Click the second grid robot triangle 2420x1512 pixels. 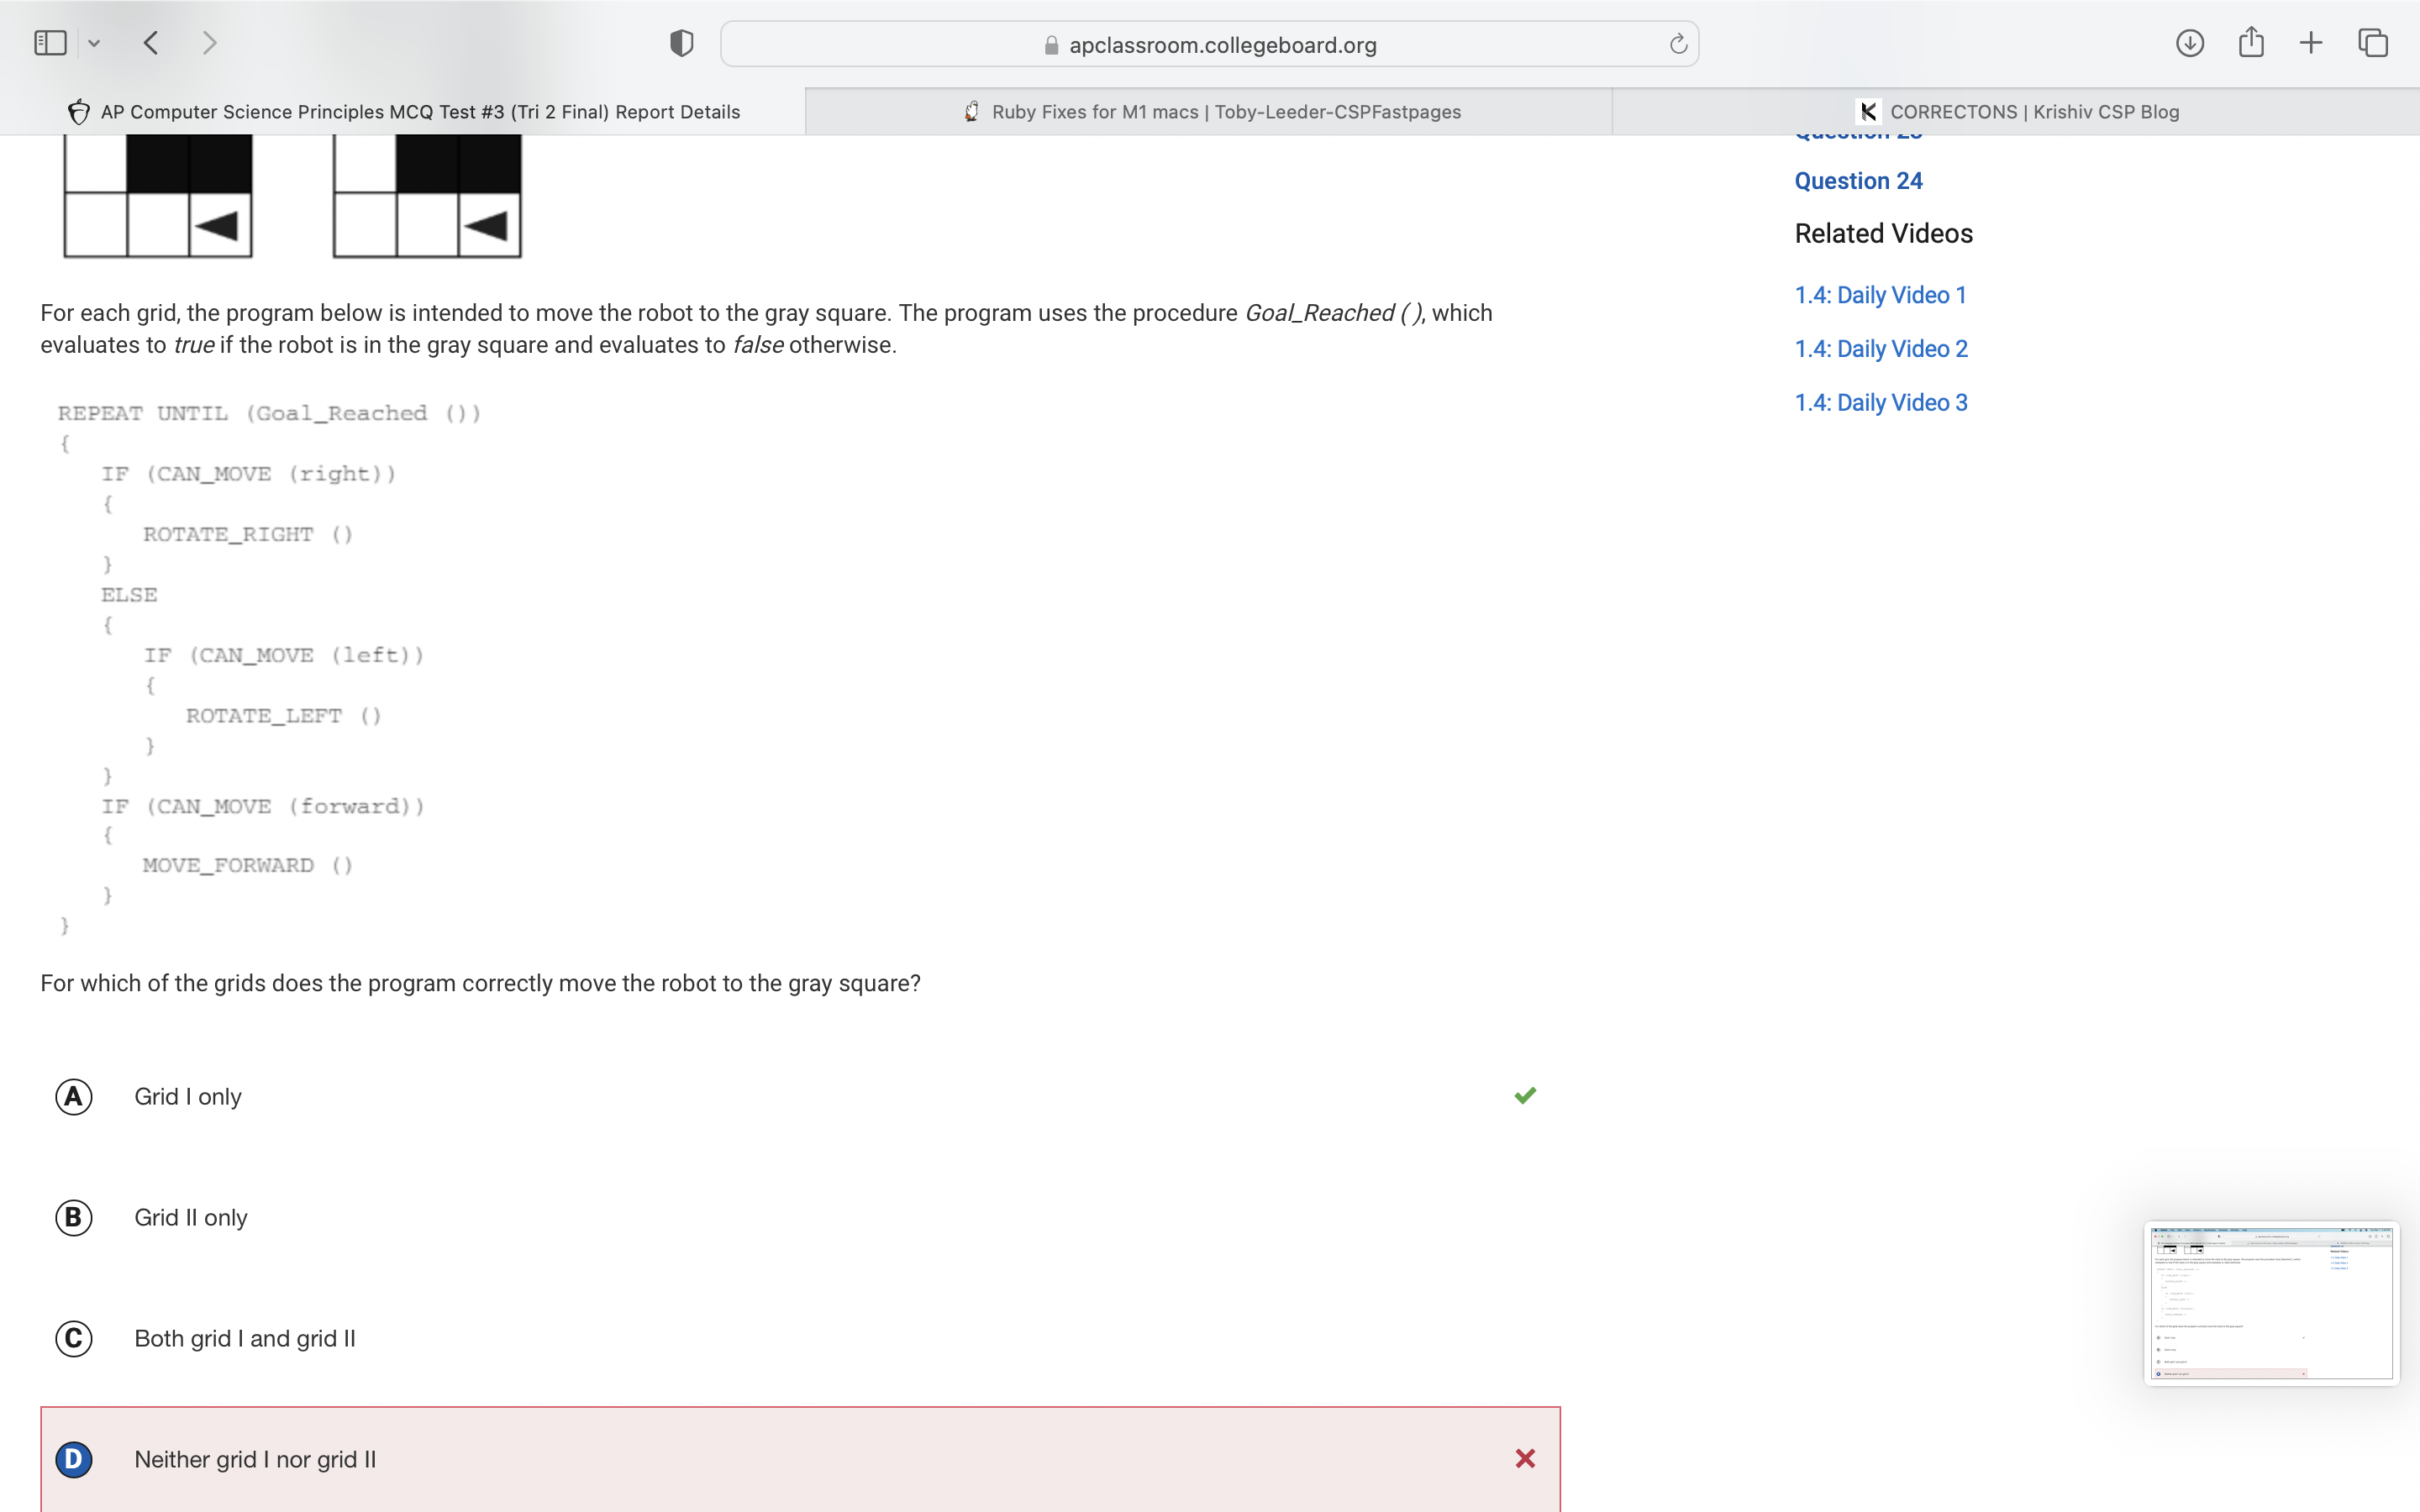click(x=486, y=226)
